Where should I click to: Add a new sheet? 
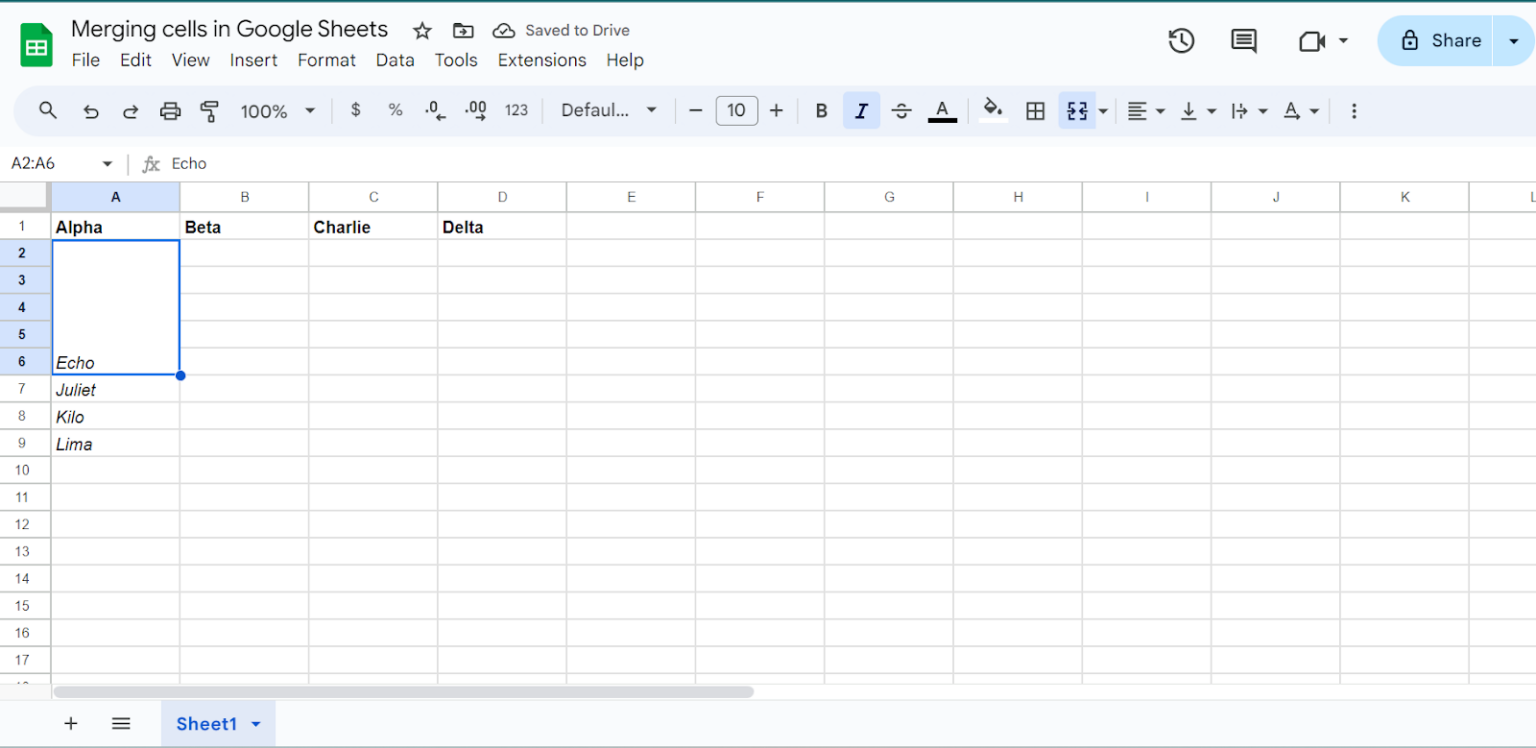point(70,723)
